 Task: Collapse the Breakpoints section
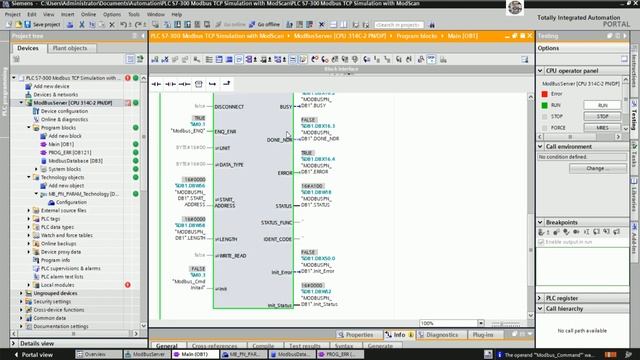pos(540,222)
